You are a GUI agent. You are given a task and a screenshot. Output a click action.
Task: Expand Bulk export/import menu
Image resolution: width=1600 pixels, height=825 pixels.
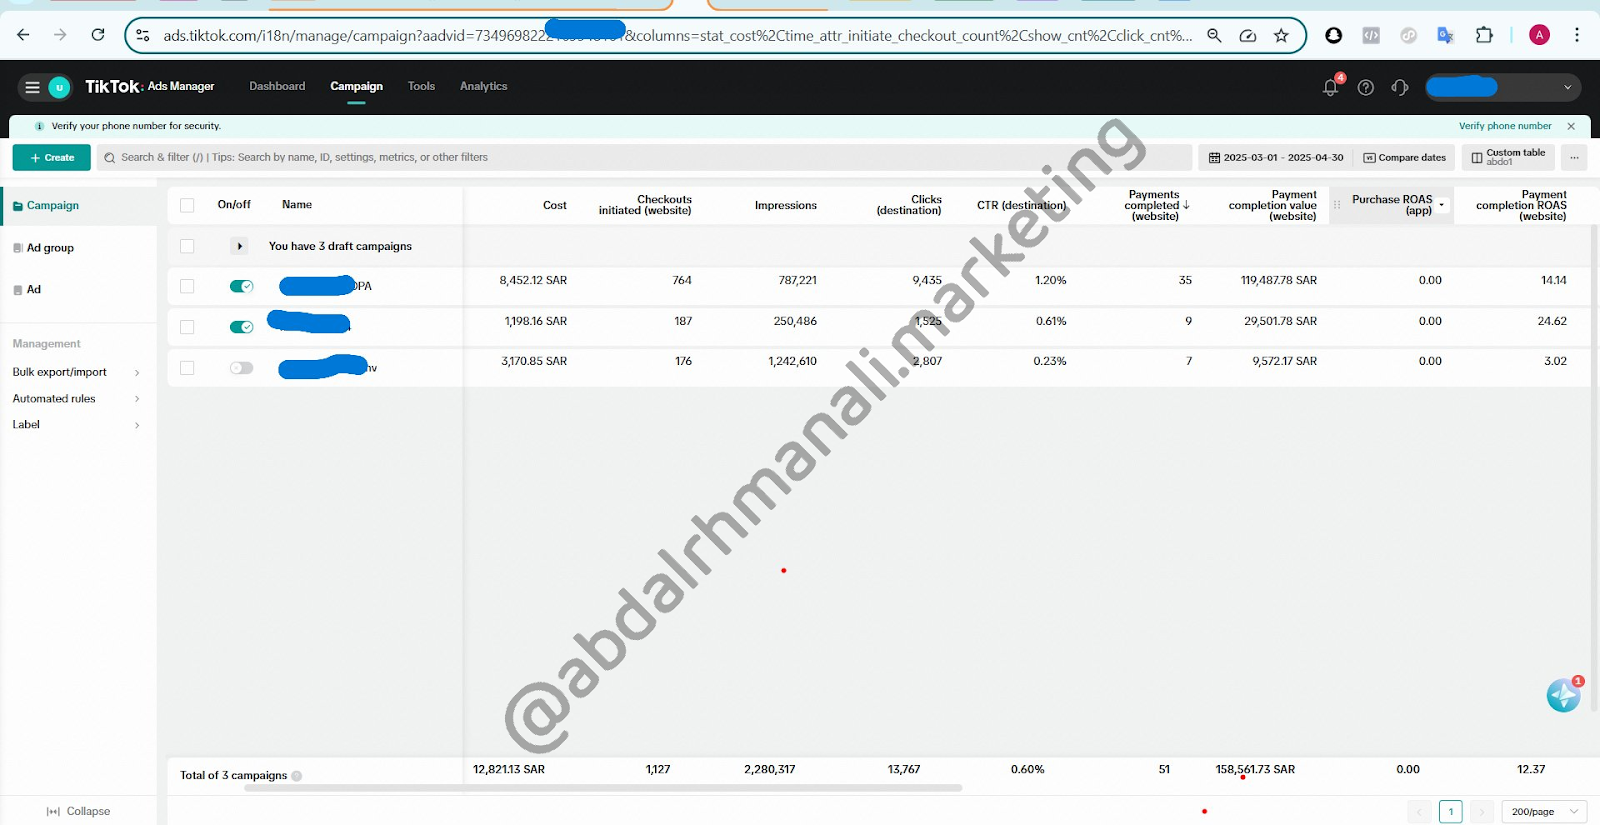coord(76,372)
